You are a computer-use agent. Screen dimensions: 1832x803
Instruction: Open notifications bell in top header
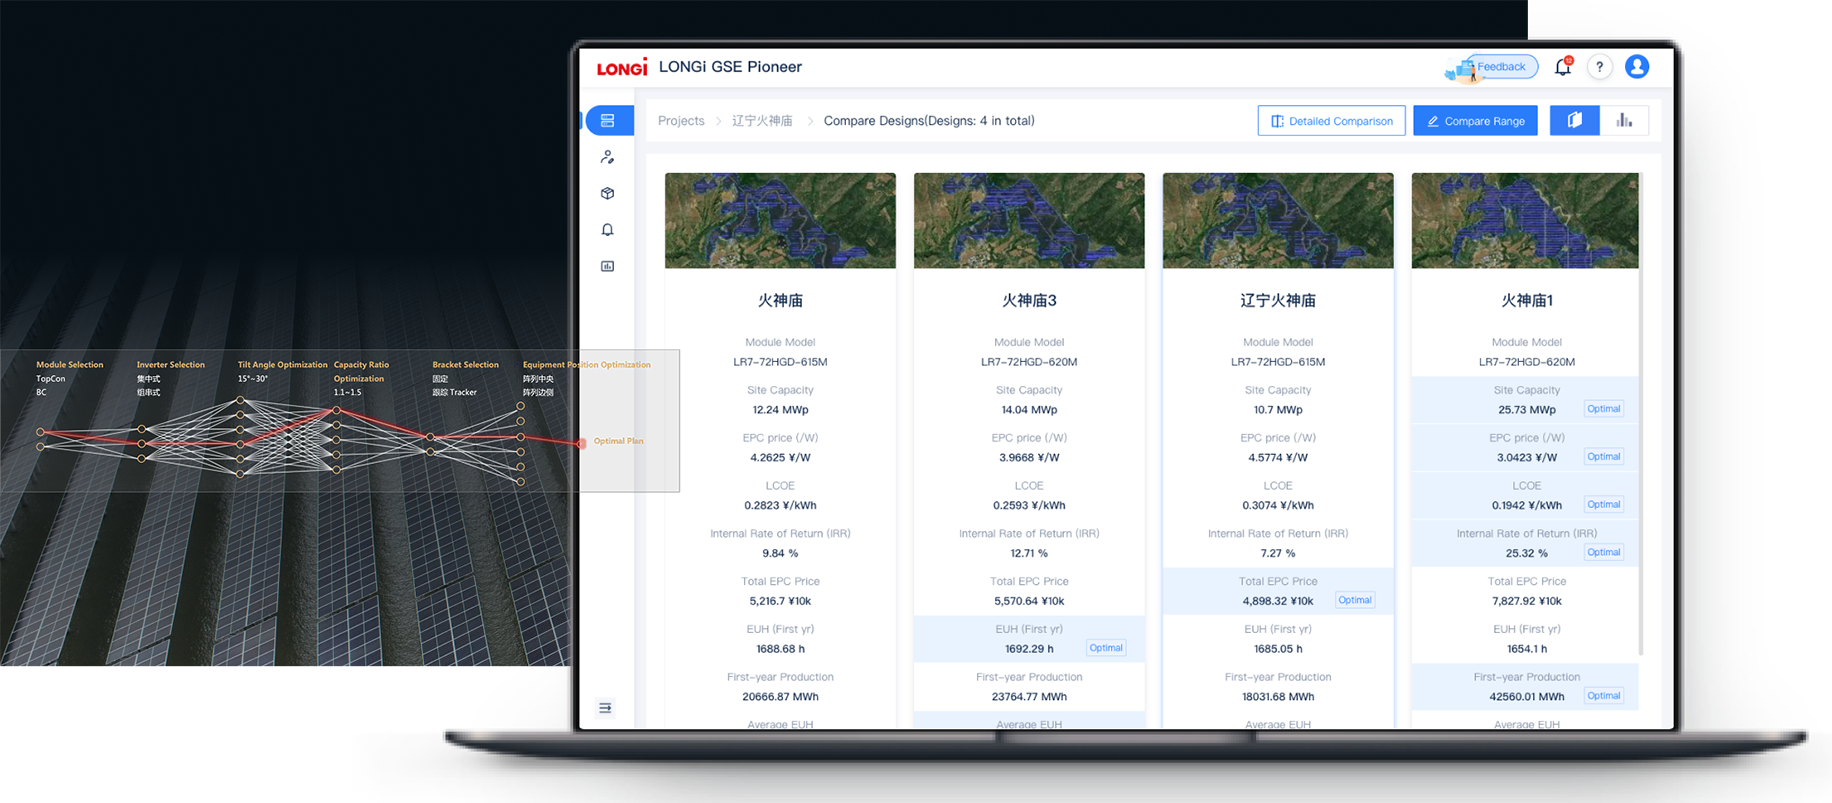(x=1562, y=67)
